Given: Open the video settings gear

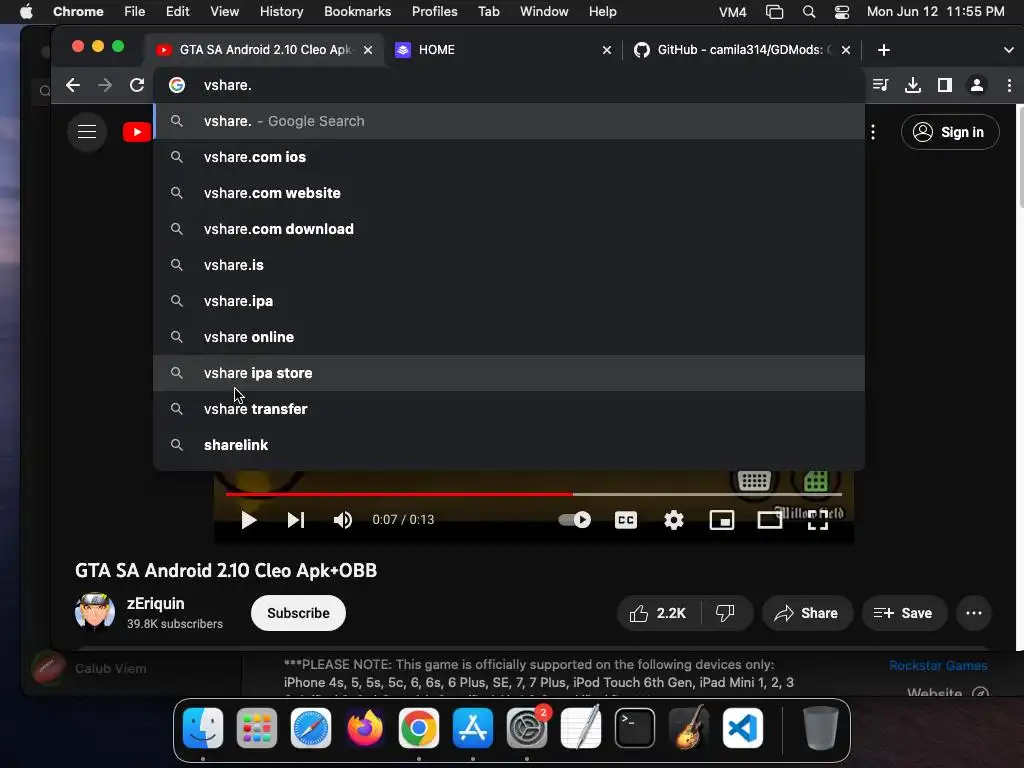Looking at the screenshot, I should tap(674, 520).
